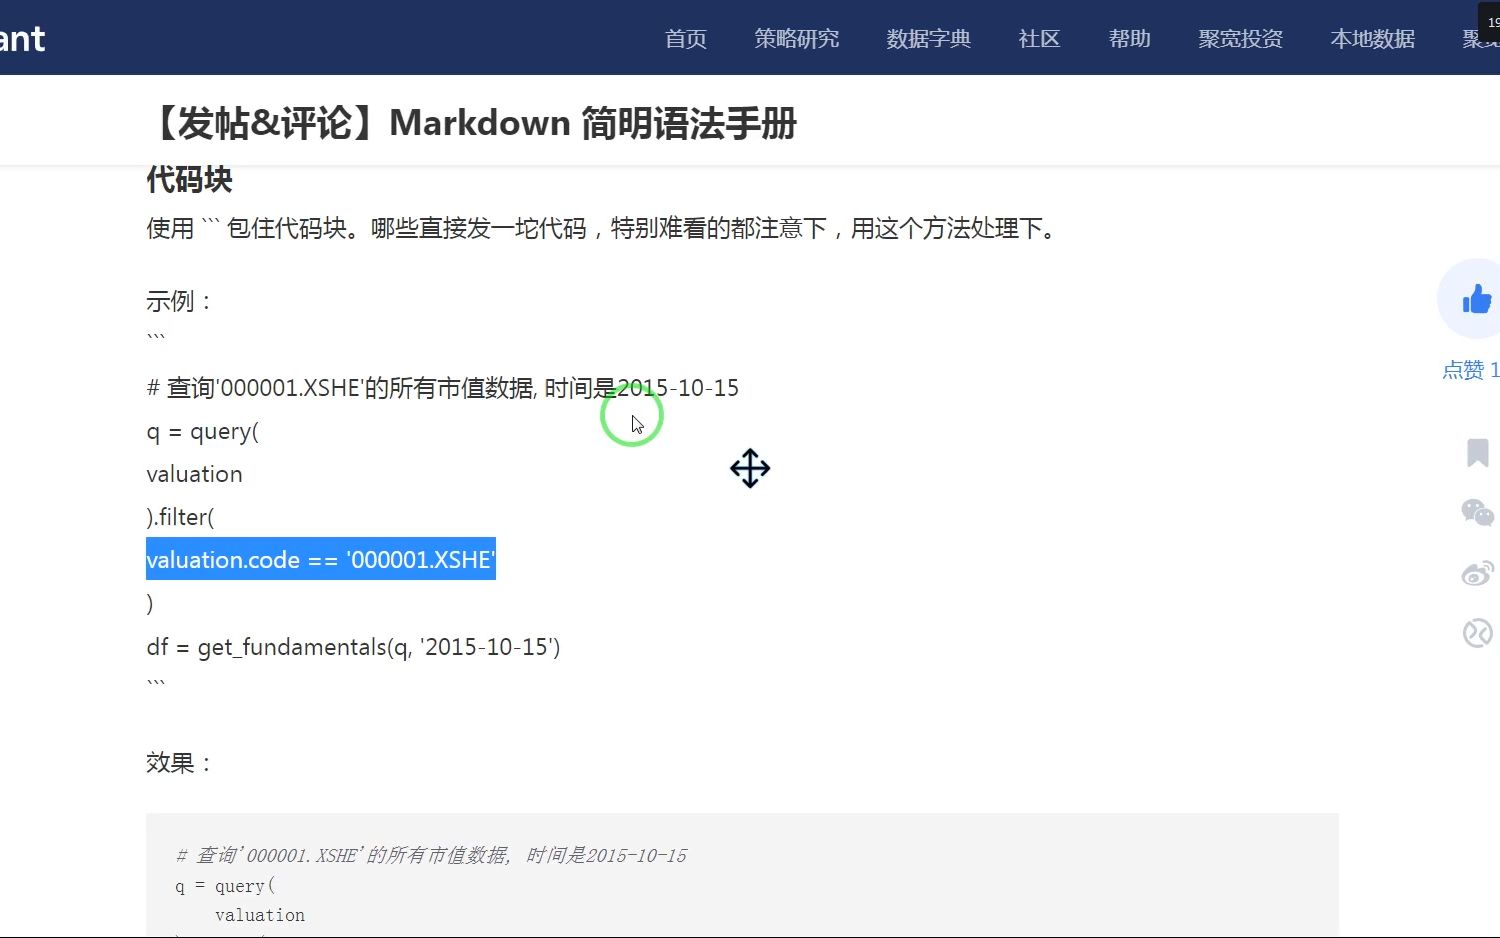Open the 社区 navigation item

coord(1039,39)
